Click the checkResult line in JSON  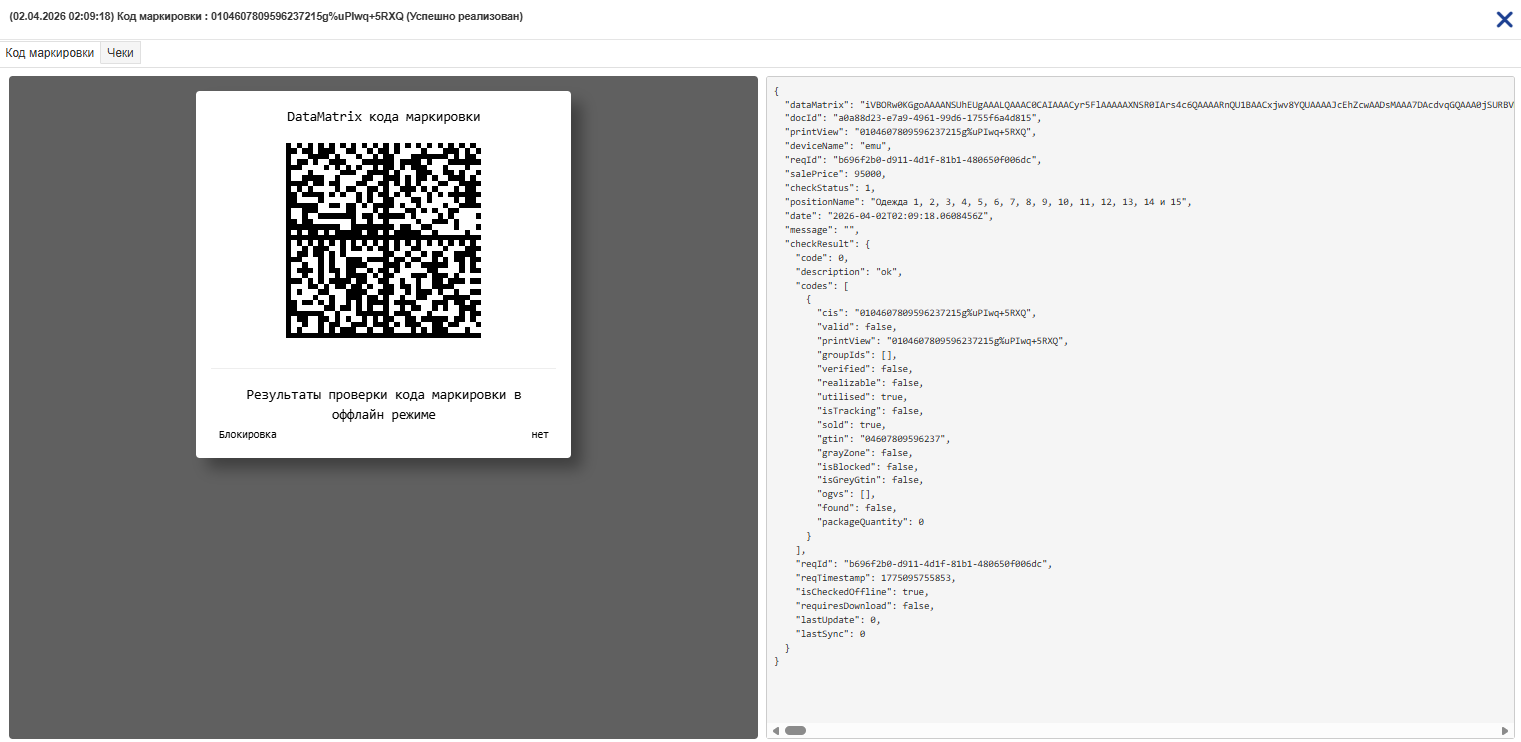tap(829, 244)
